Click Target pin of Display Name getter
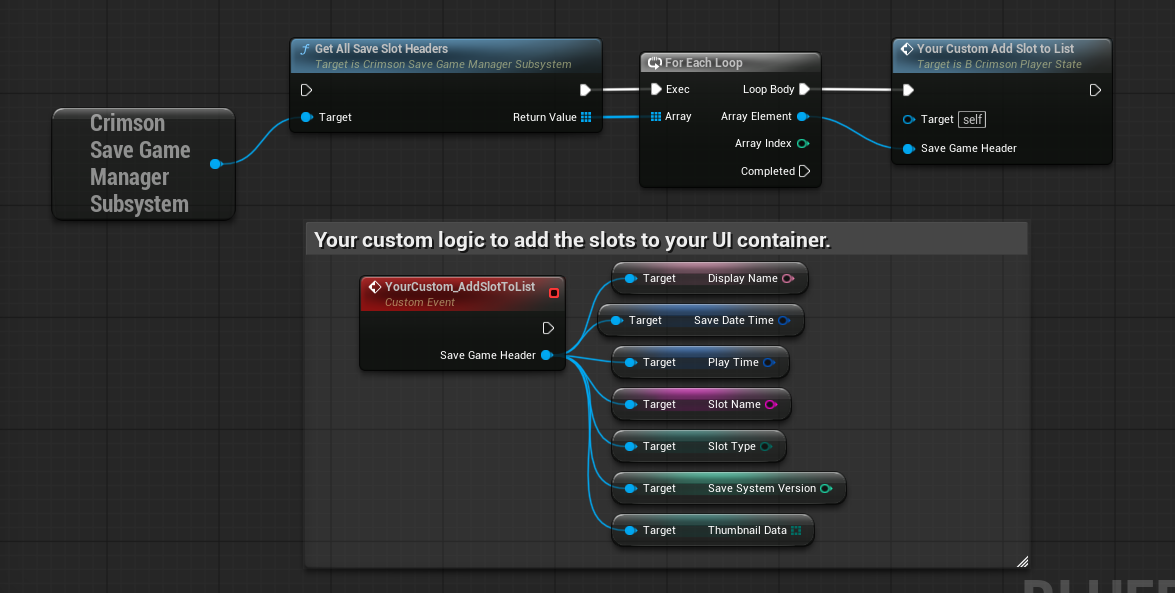The image size is (1175, 593). (630, 278)
